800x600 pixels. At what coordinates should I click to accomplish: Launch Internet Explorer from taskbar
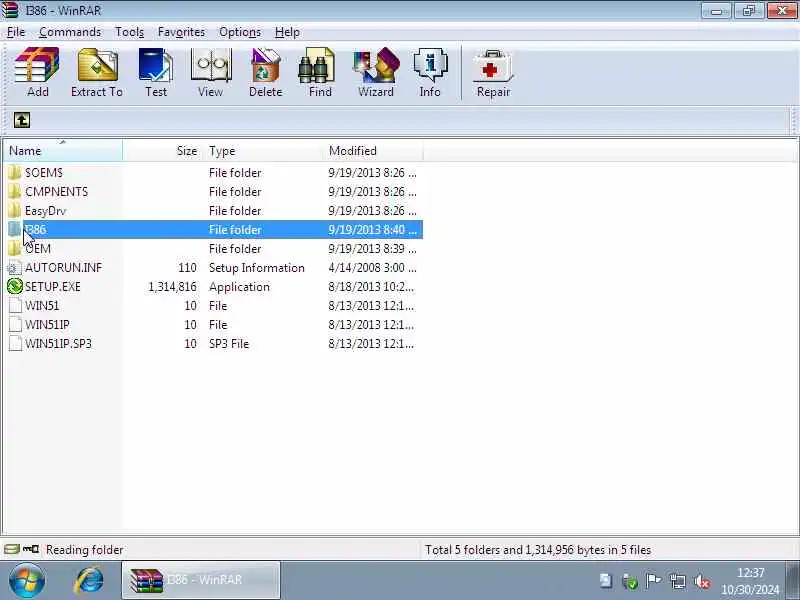pyautogui.click(x=89, y=581)
